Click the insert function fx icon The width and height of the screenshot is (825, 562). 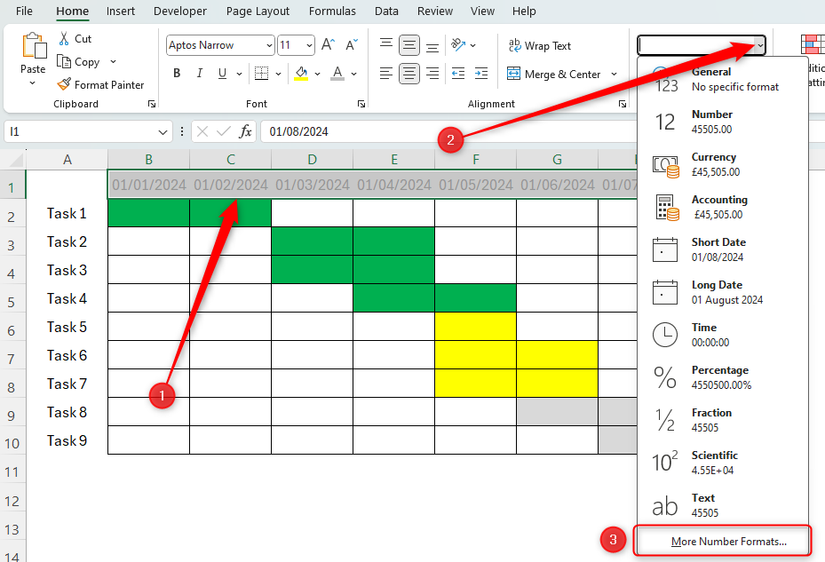(x=245, y=132)
